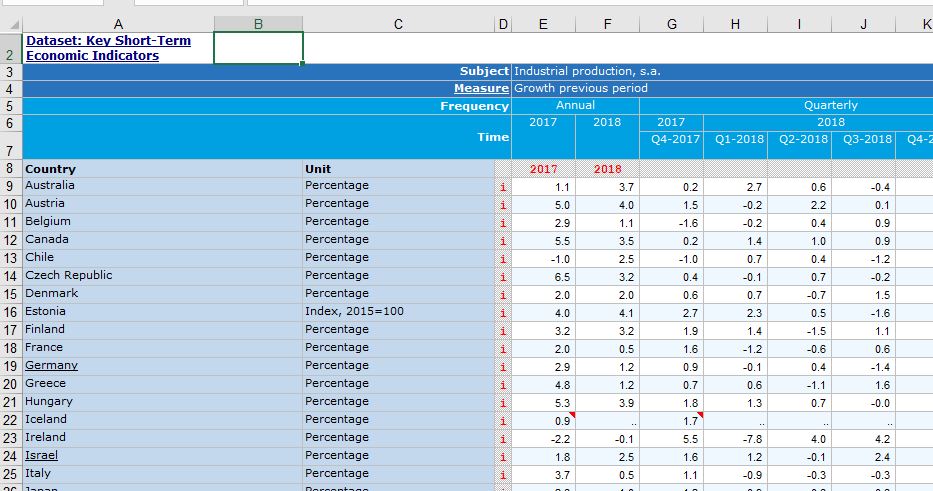
Task: Click the red 2018 cell in row 8
Action: pos(608,169)
